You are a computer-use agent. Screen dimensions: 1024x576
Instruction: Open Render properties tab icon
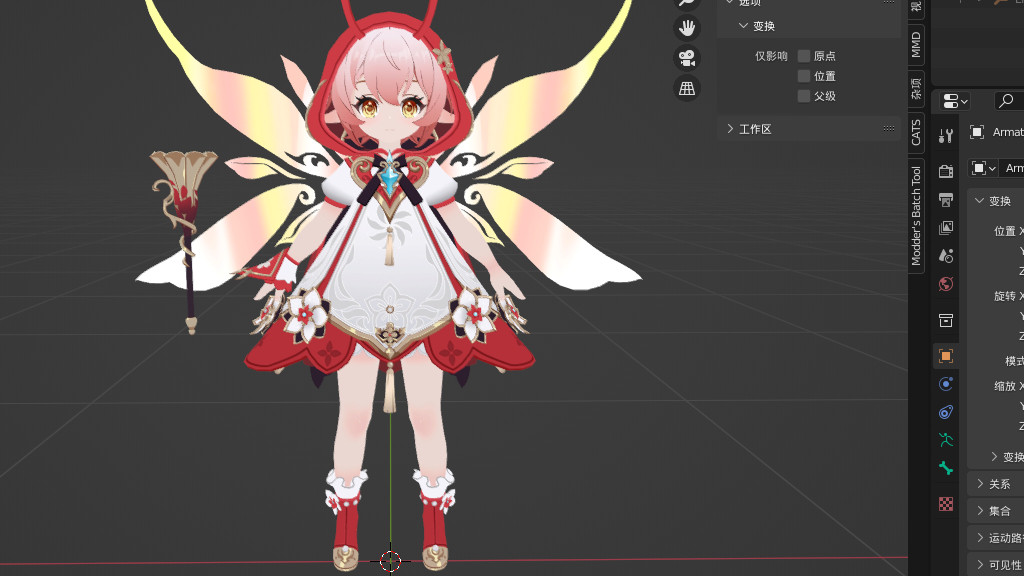pyautogui.click(x=946, y=172)
